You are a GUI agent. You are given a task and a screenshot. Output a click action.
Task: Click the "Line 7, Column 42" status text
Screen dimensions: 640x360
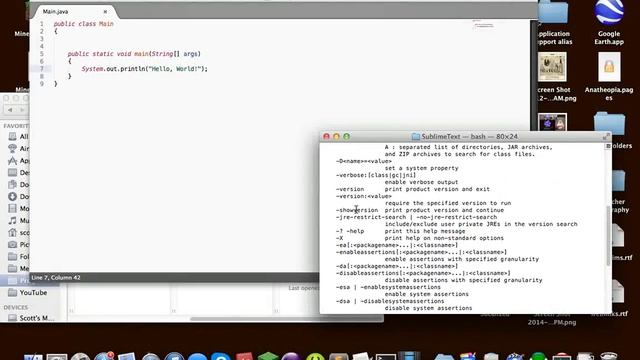click(56, 278)
